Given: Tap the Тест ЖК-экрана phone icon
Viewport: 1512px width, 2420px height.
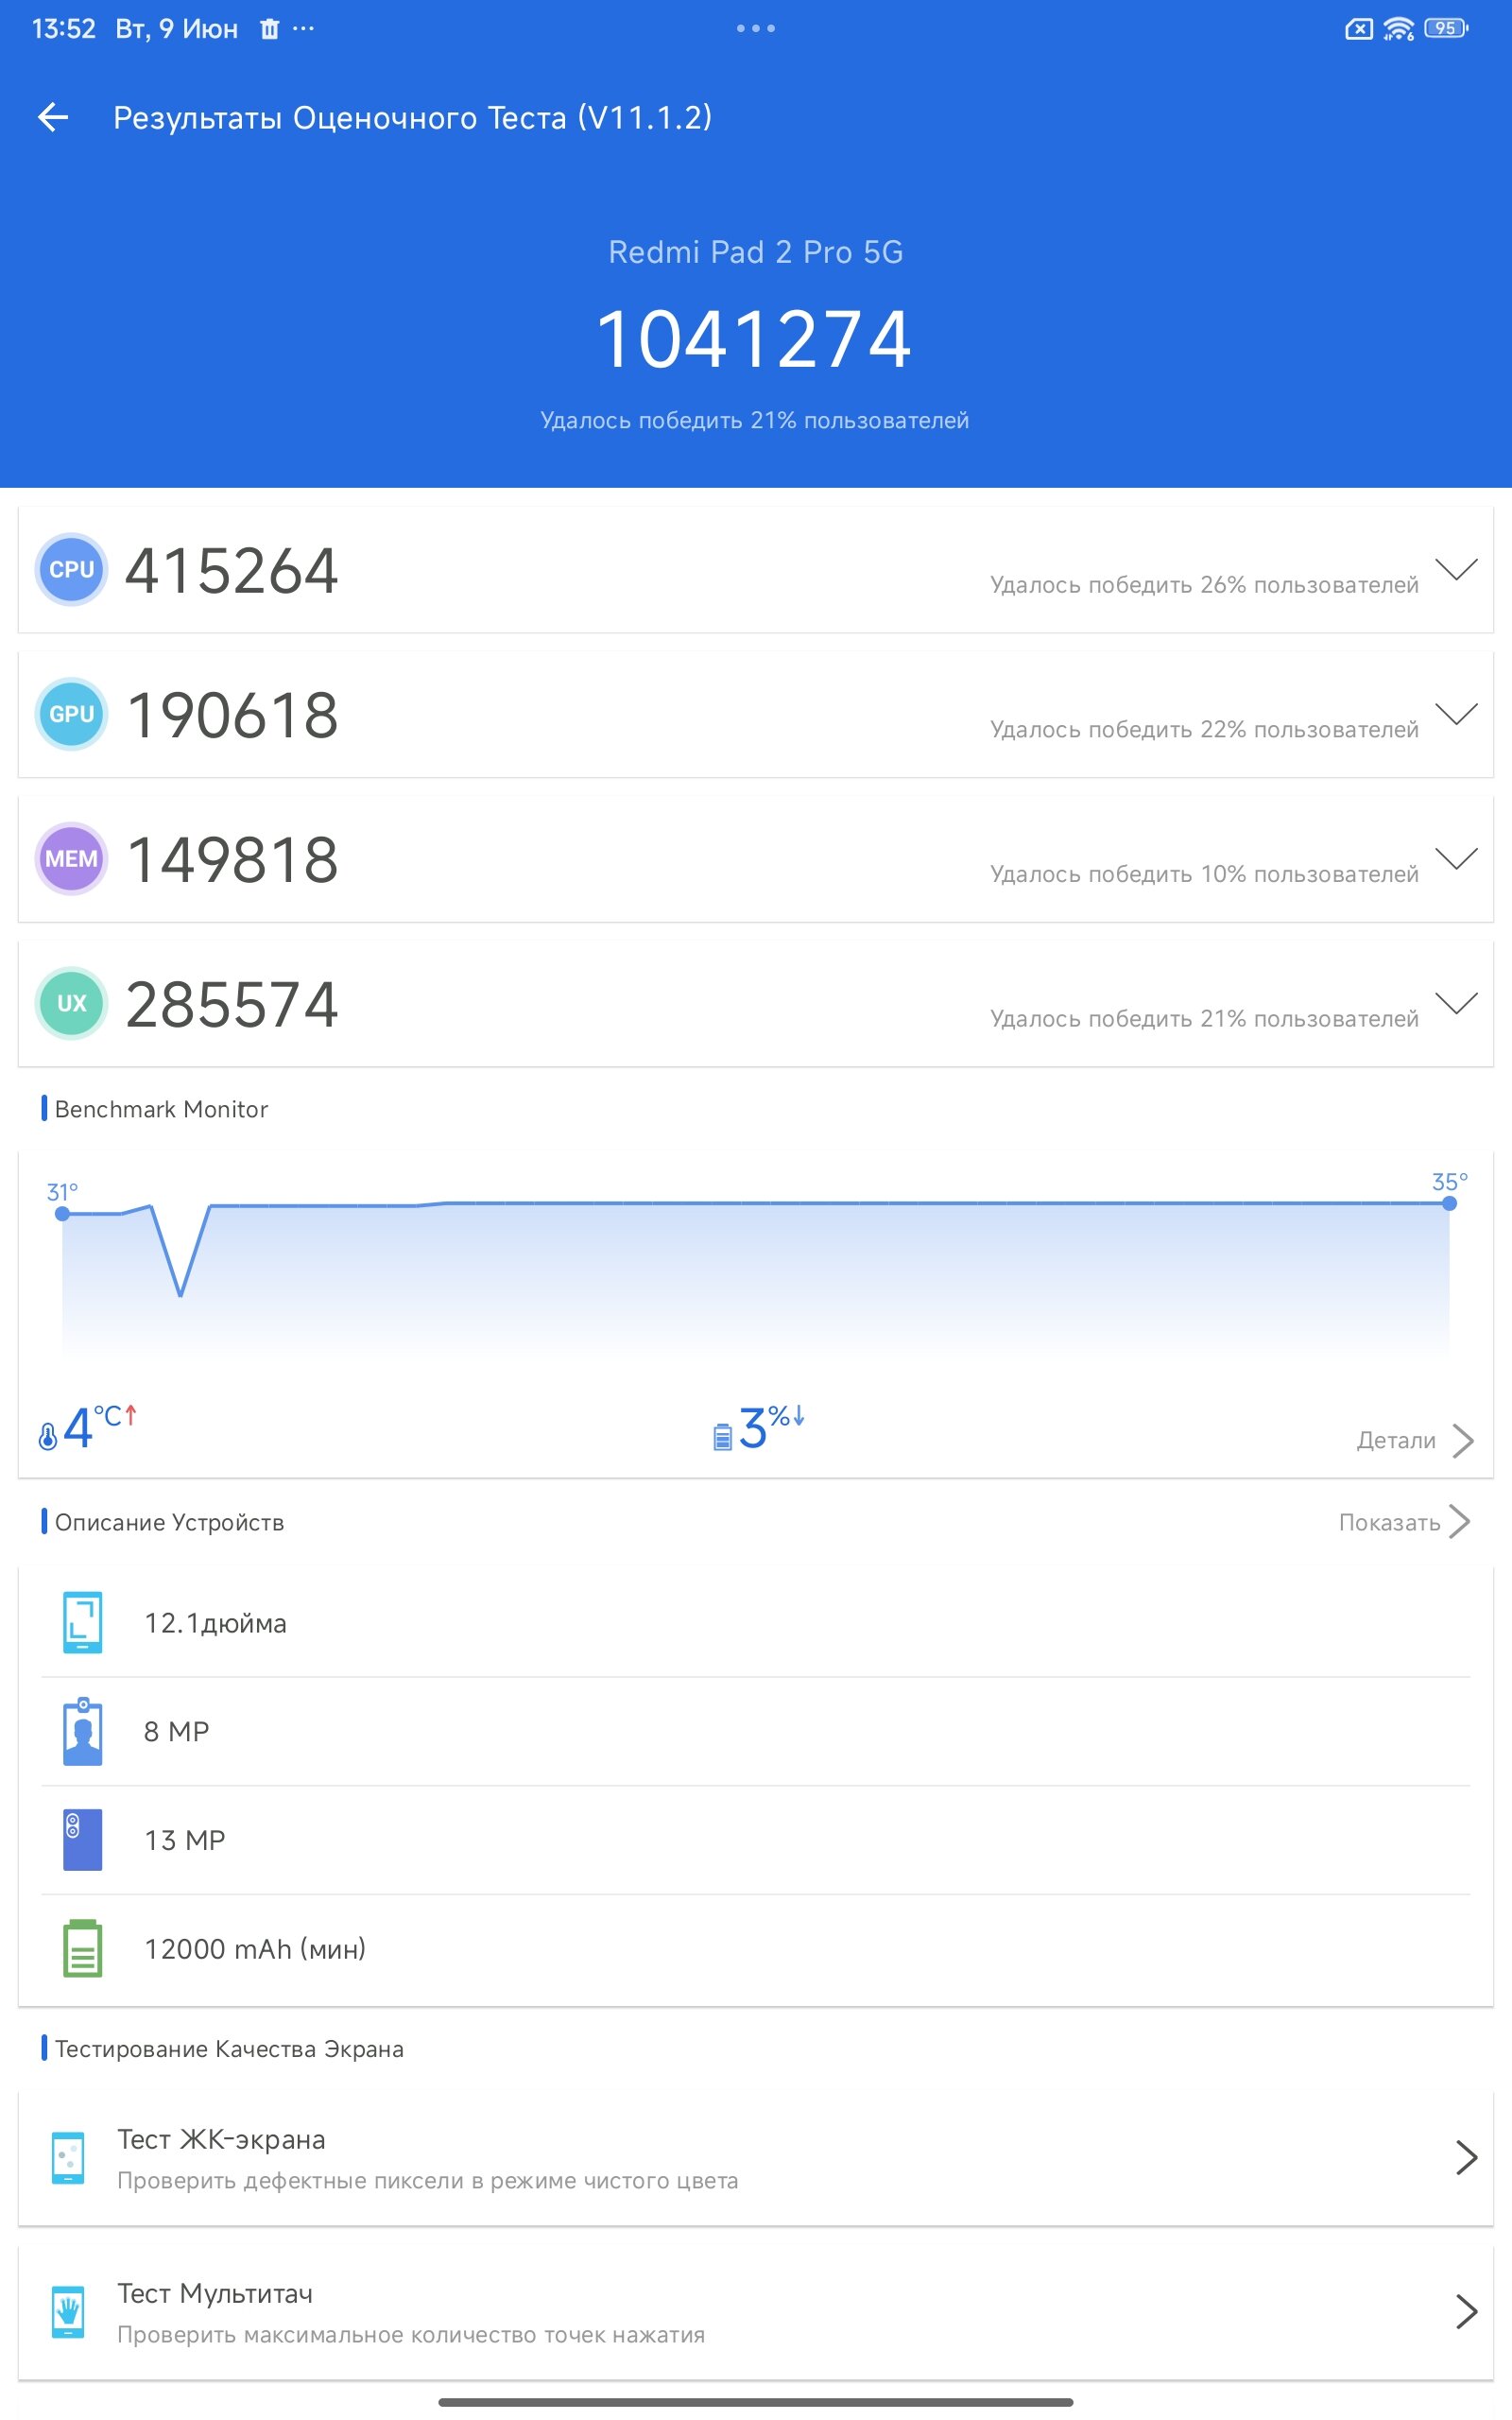Looking at the screenshot, I should click(68, 2158).
